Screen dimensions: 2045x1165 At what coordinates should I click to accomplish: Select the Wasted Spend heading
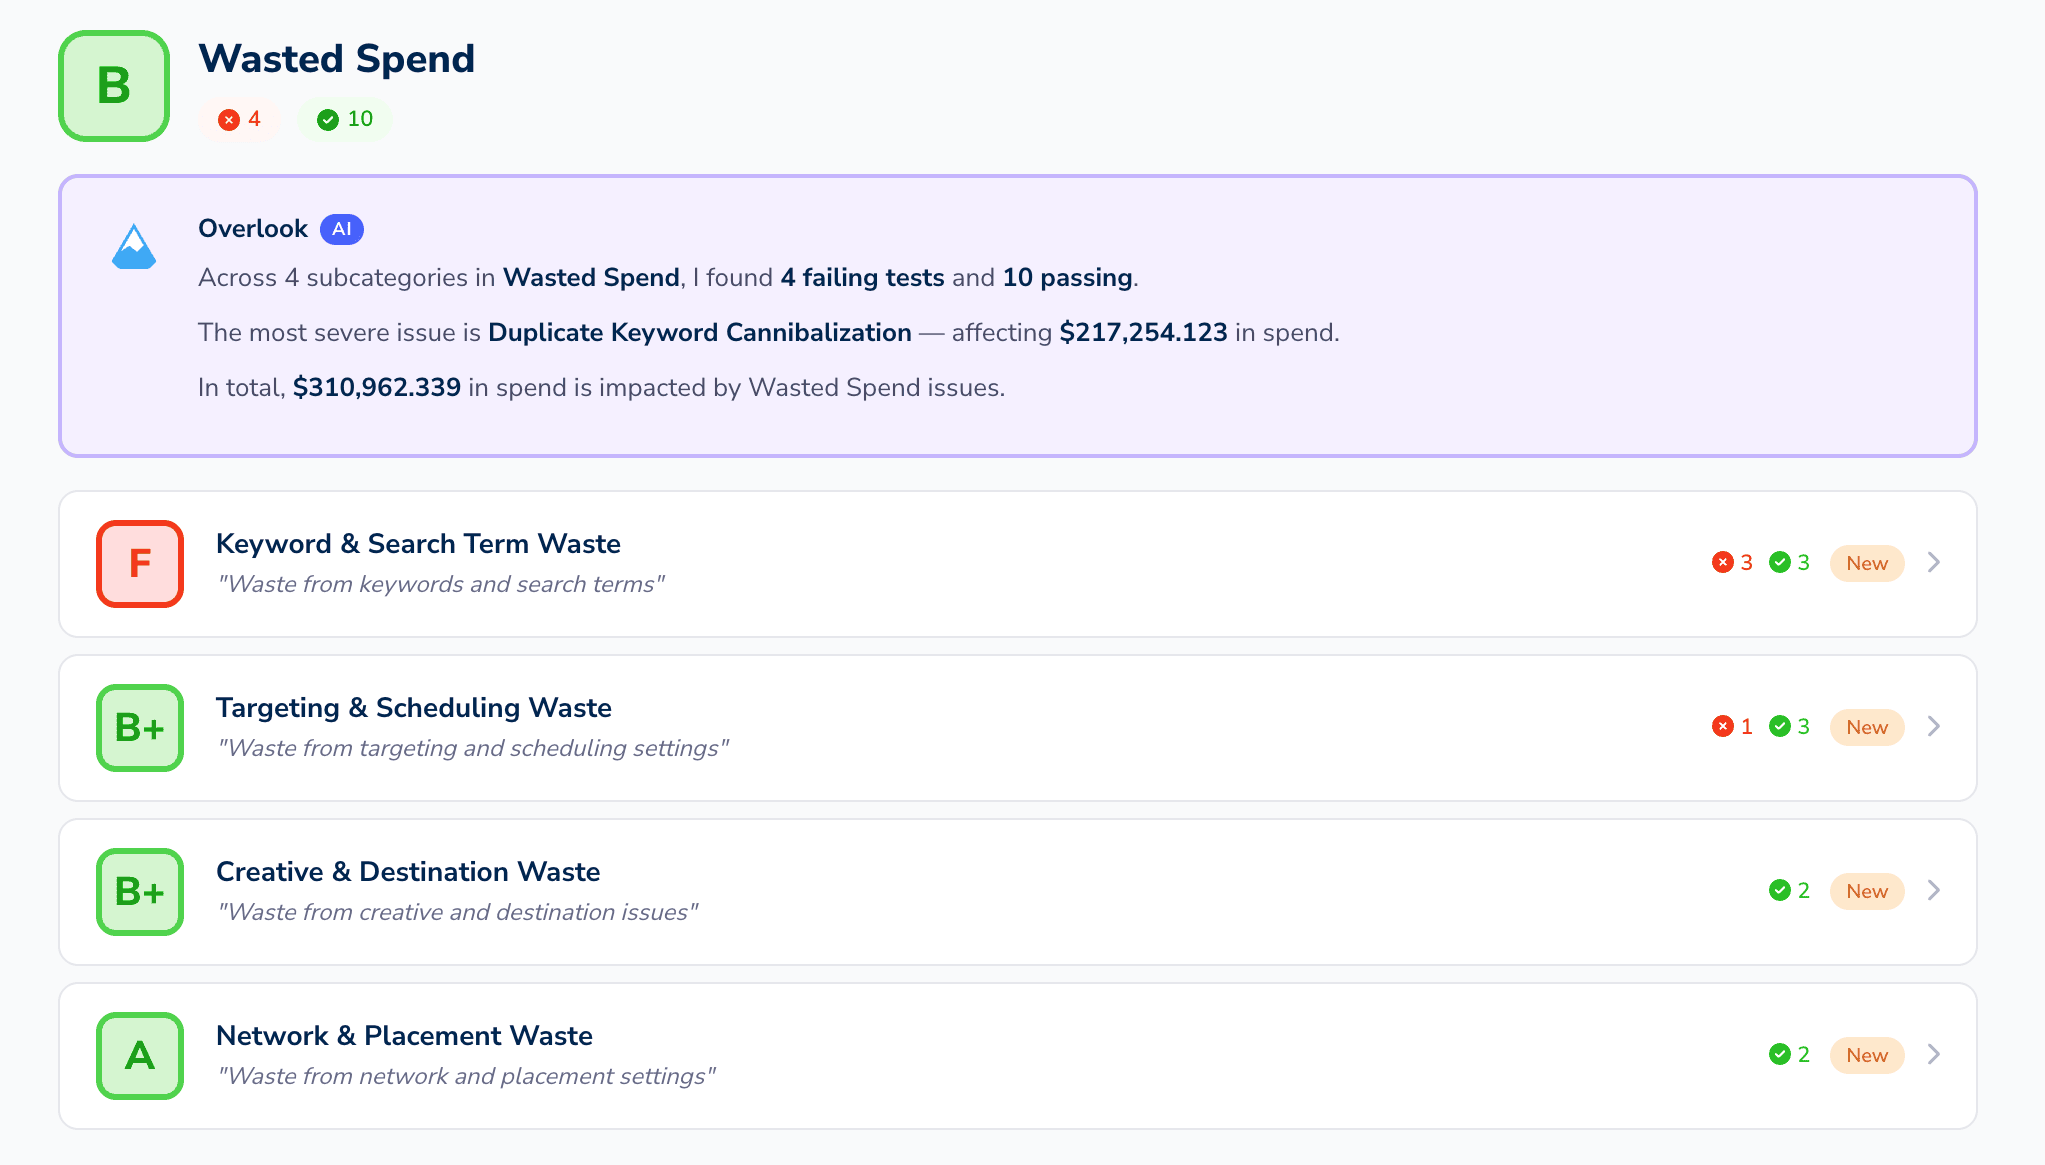tap(337, 59)
